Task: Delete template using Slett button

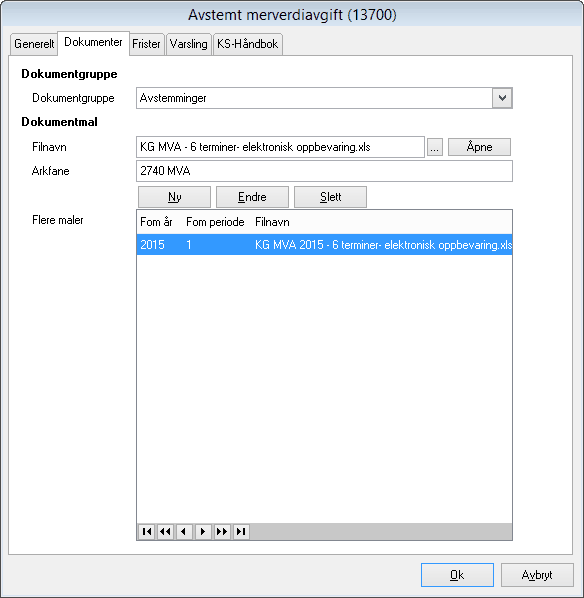Action: click(330, 197)
